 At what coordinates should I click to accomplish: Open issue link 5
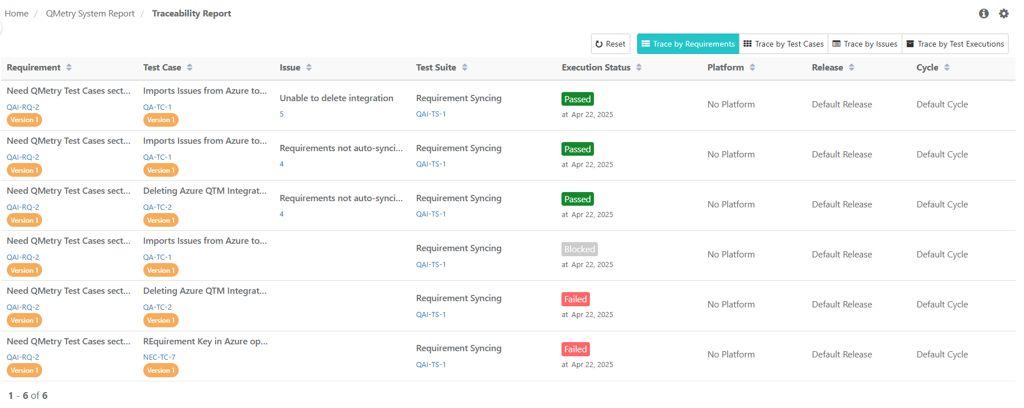click(281, 114)
